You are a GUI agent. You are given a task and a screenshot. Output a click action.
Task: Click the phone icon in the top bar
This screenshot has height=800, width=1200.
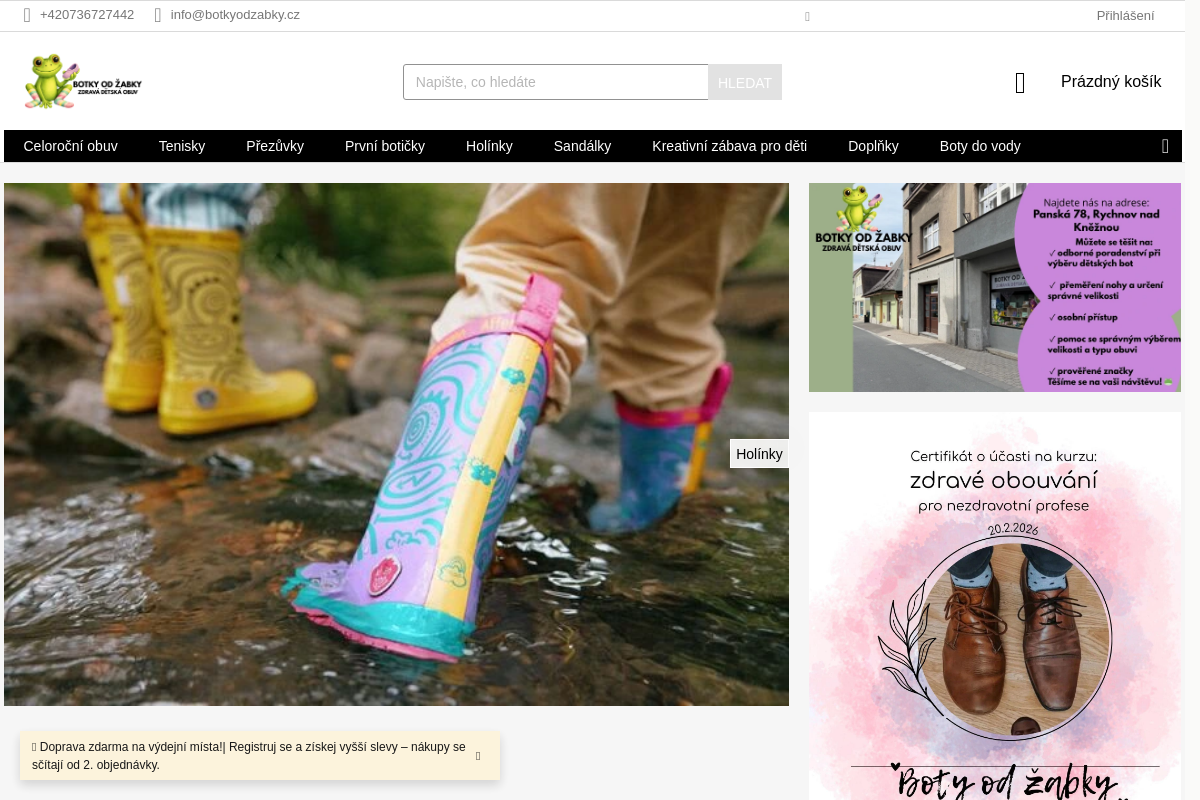pyautogui.click(x=28, y=15)
